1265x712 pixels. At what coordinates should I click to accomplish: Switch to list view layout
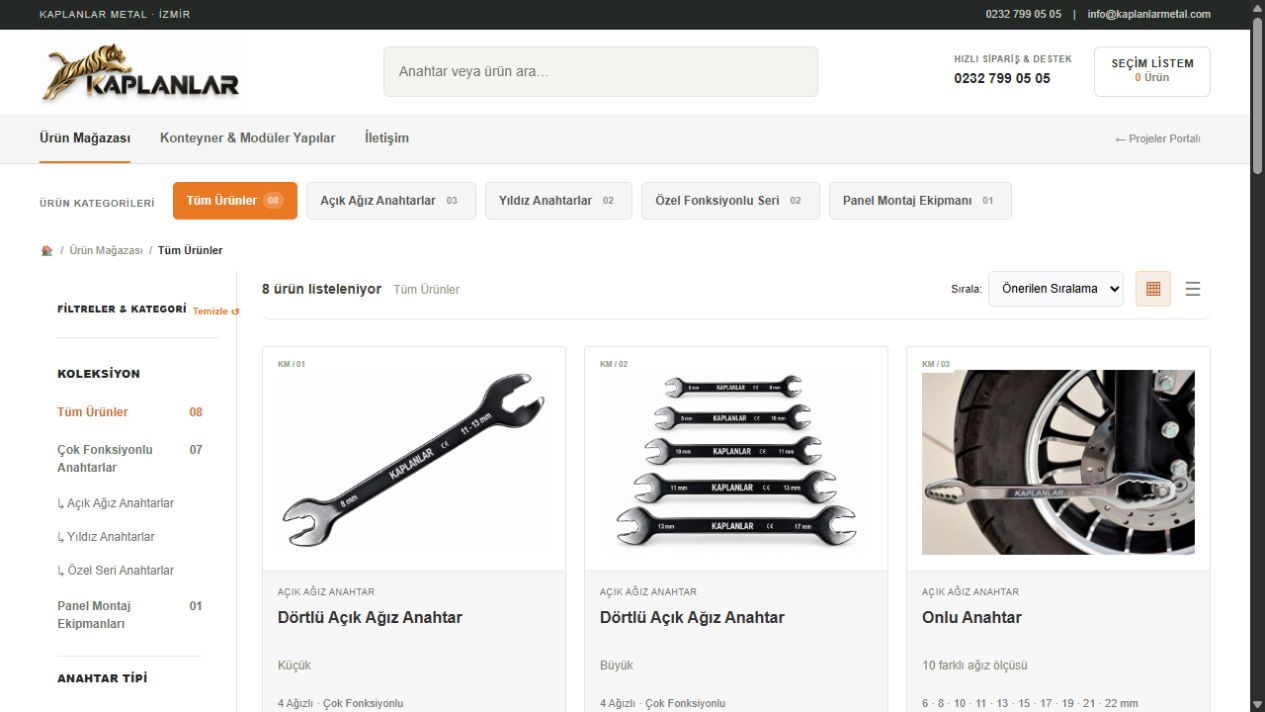[1193, 289]
